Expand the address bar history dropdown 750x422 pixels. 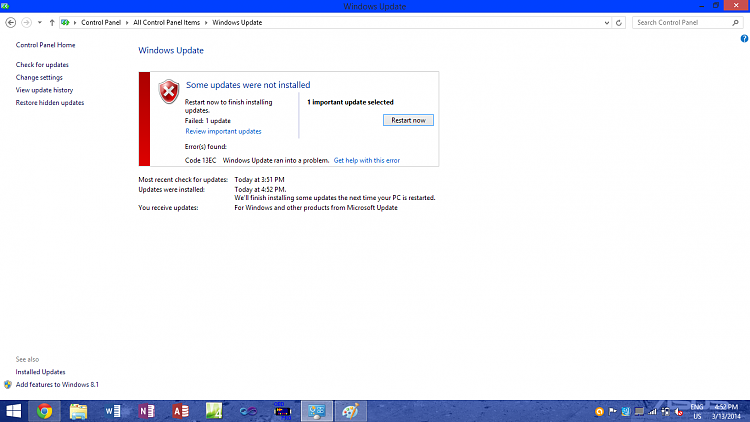click(607, 22)
